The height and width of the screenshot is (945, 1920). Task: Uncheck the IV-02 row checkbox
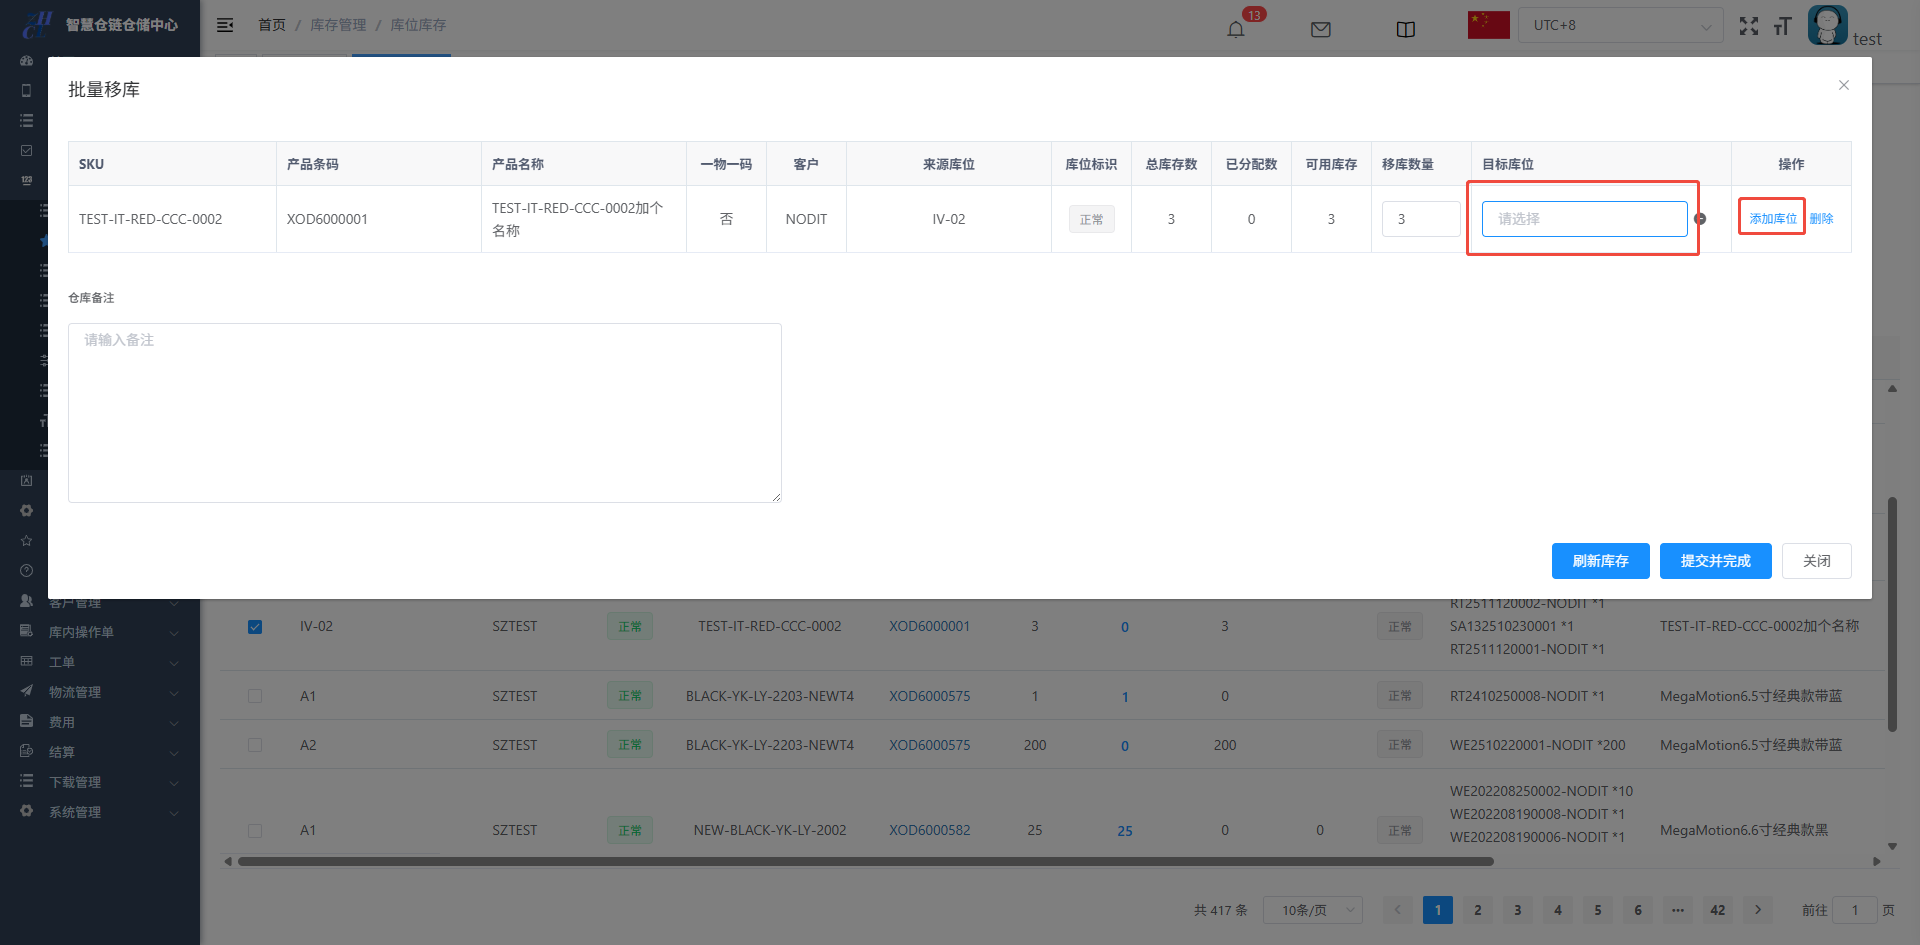pos(255,627)
